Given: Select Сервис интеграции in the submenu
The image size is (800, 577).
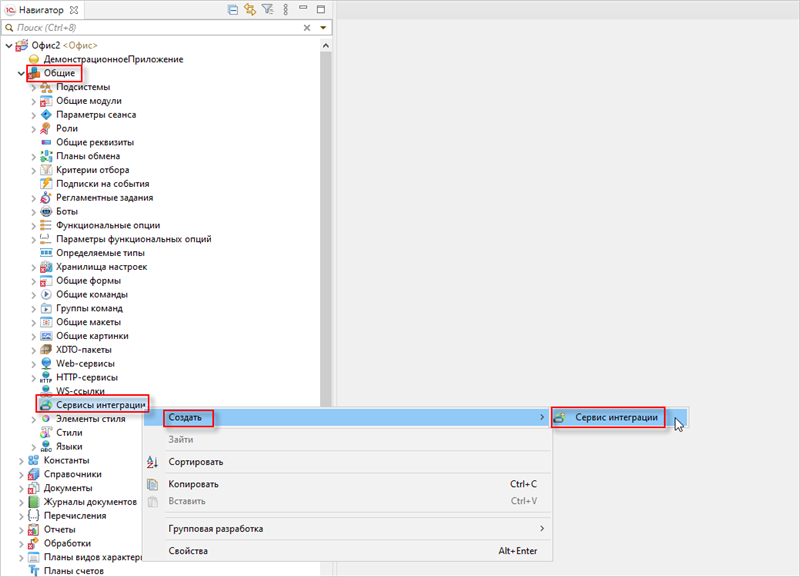Looking at the screenshot, I should click(x=616, y=417).
